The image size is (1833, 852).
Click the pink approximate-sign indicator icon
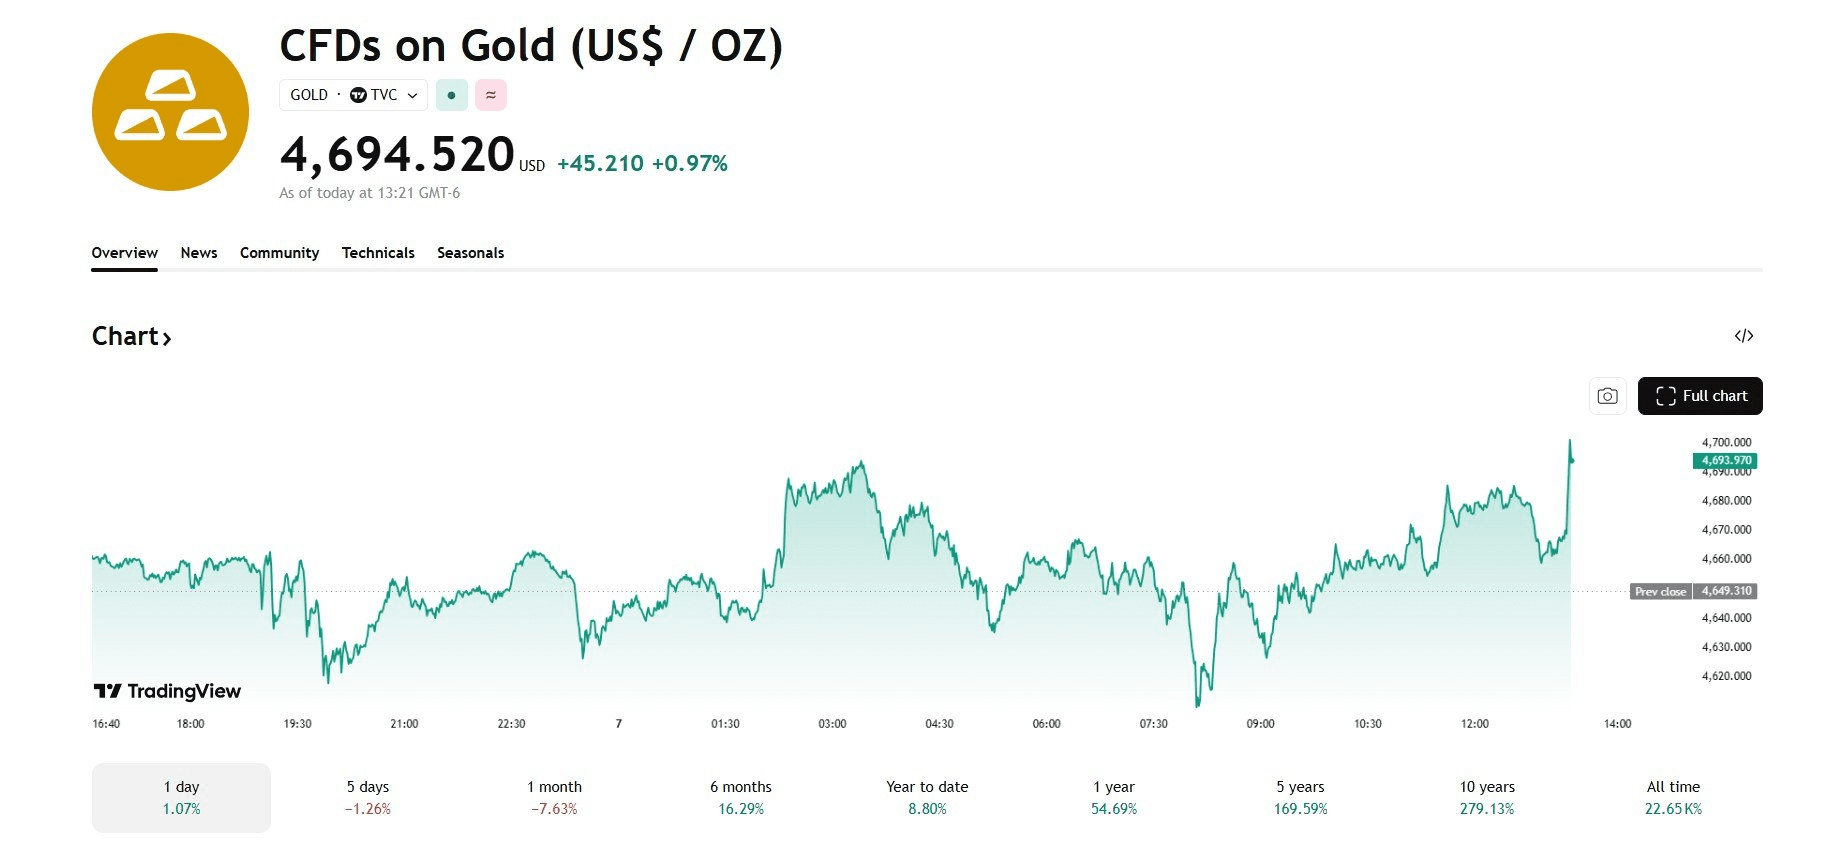[491, 95]
